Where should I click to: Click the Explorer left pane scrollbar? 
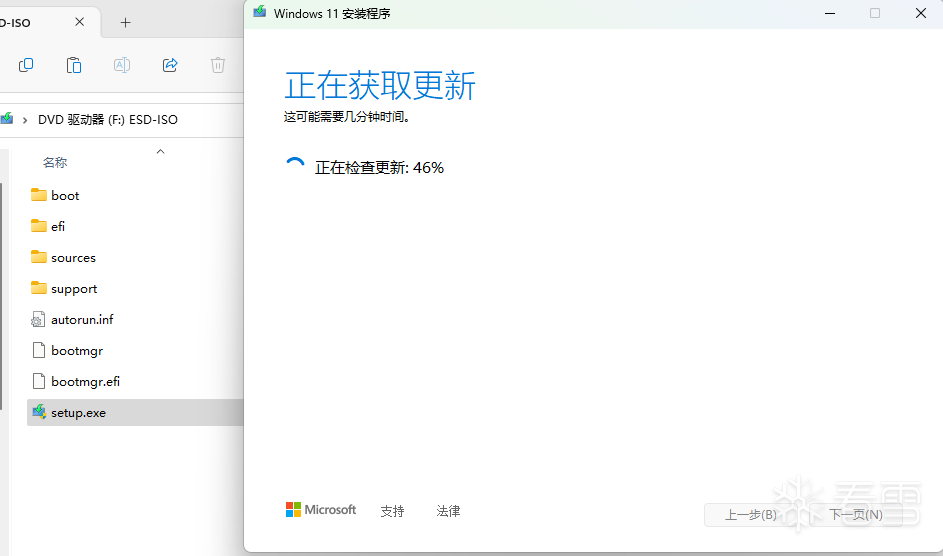(1, 296)
